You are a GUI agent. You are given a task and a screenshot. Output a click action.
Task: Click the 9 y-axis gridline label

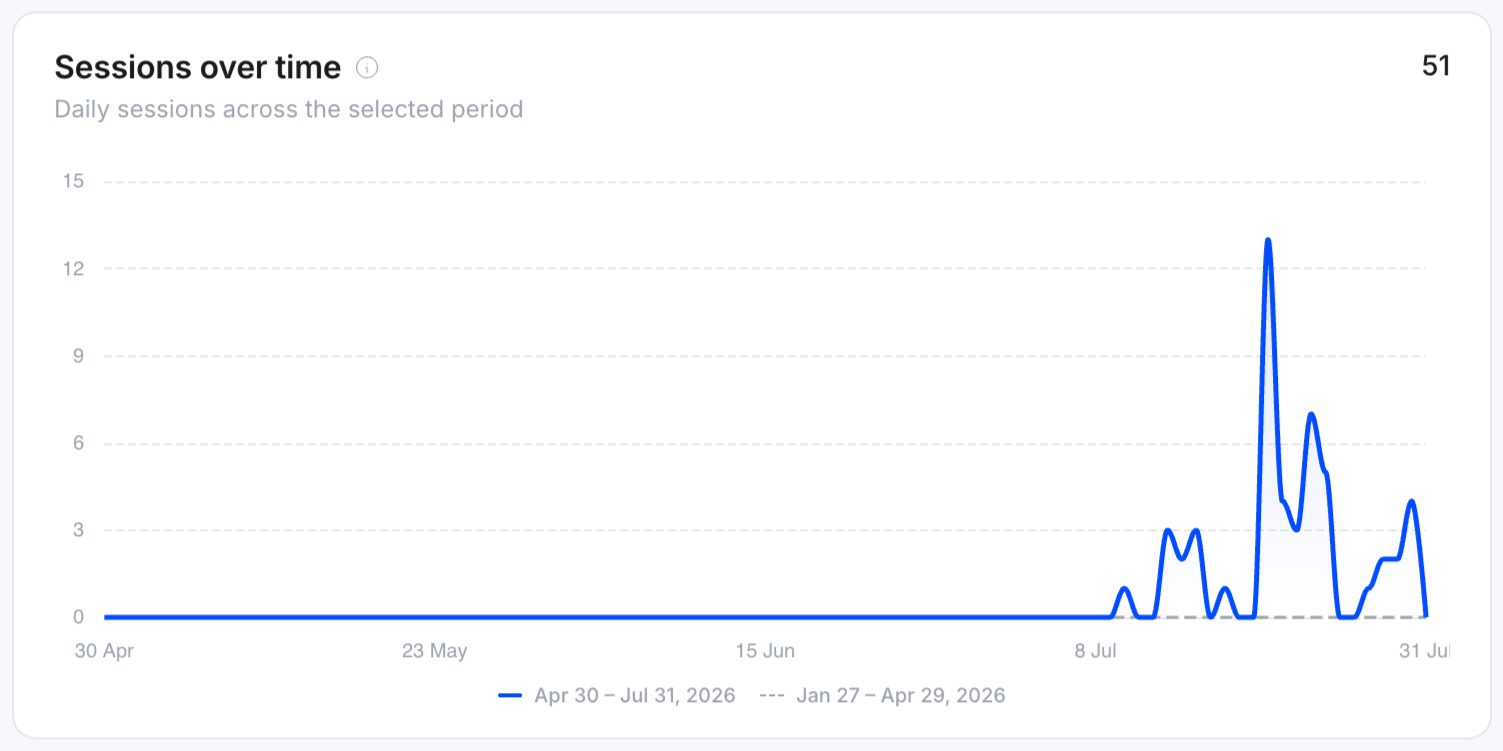(x=78, y=355)
